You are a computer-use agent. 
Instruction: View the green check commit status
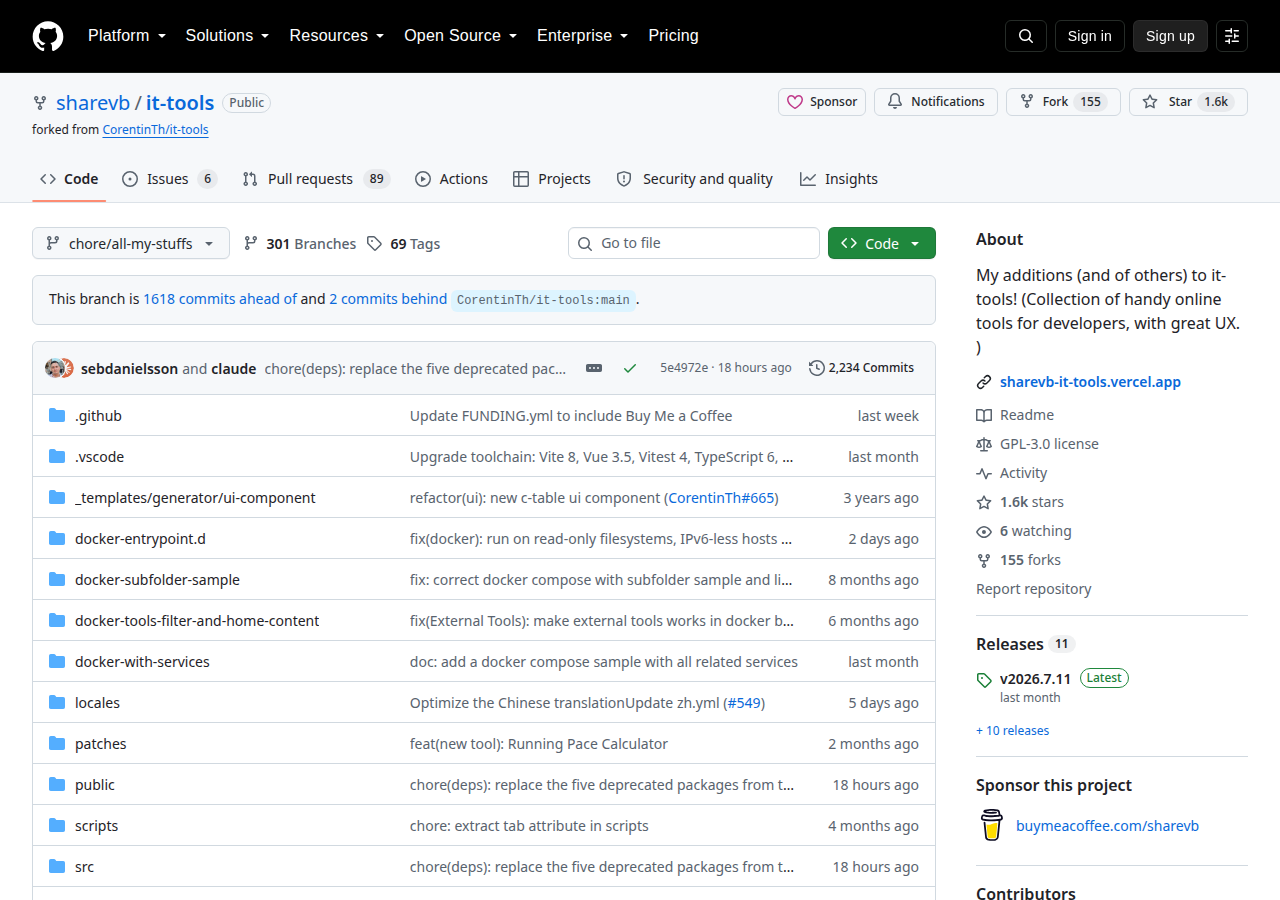tap(630, 368)
